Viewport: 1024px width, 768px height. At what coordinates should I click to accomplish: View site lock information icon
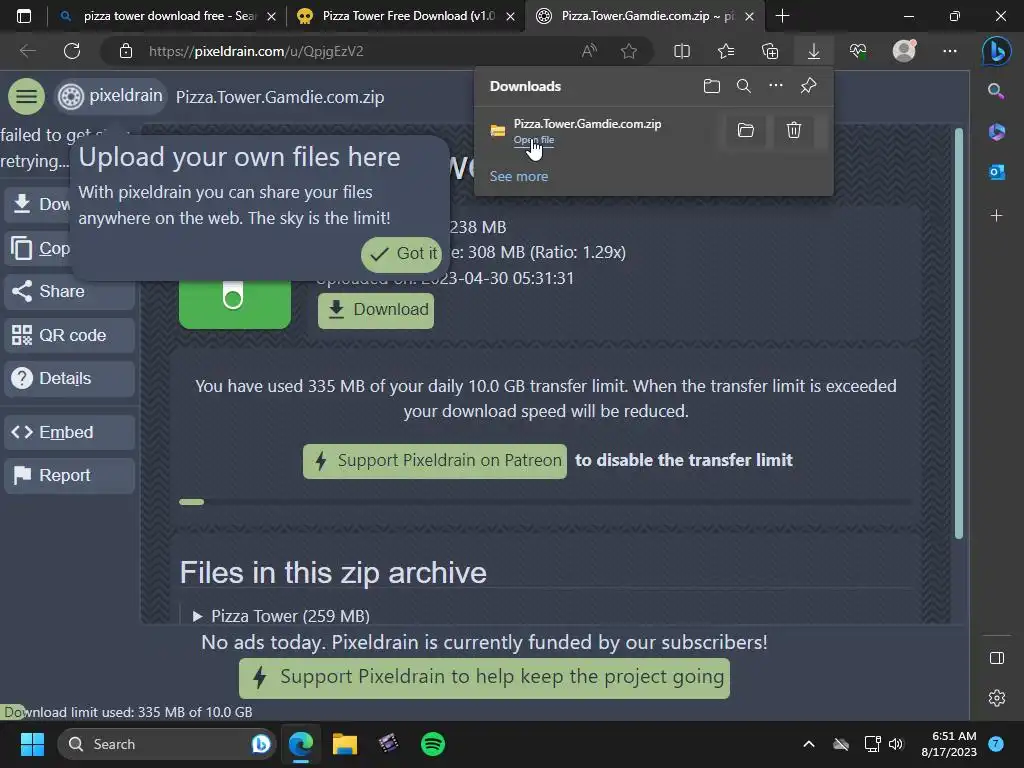(126, 51)
